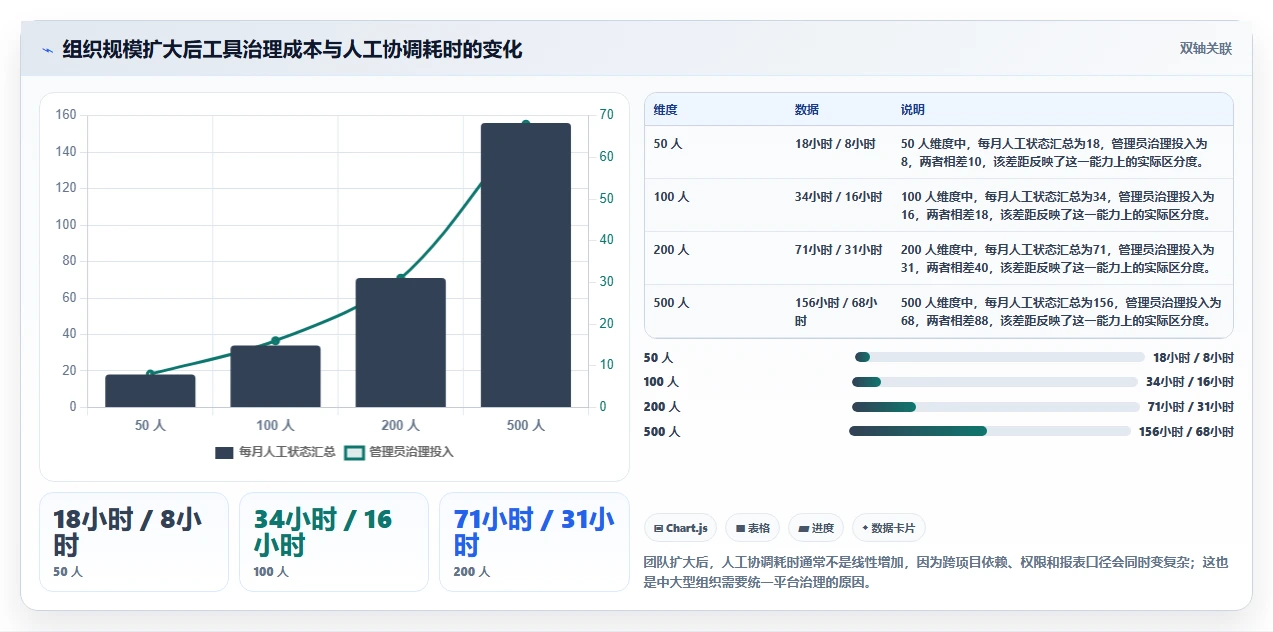
Task: Click table cell 71小时 / 31小时
Action: point(838,250)
